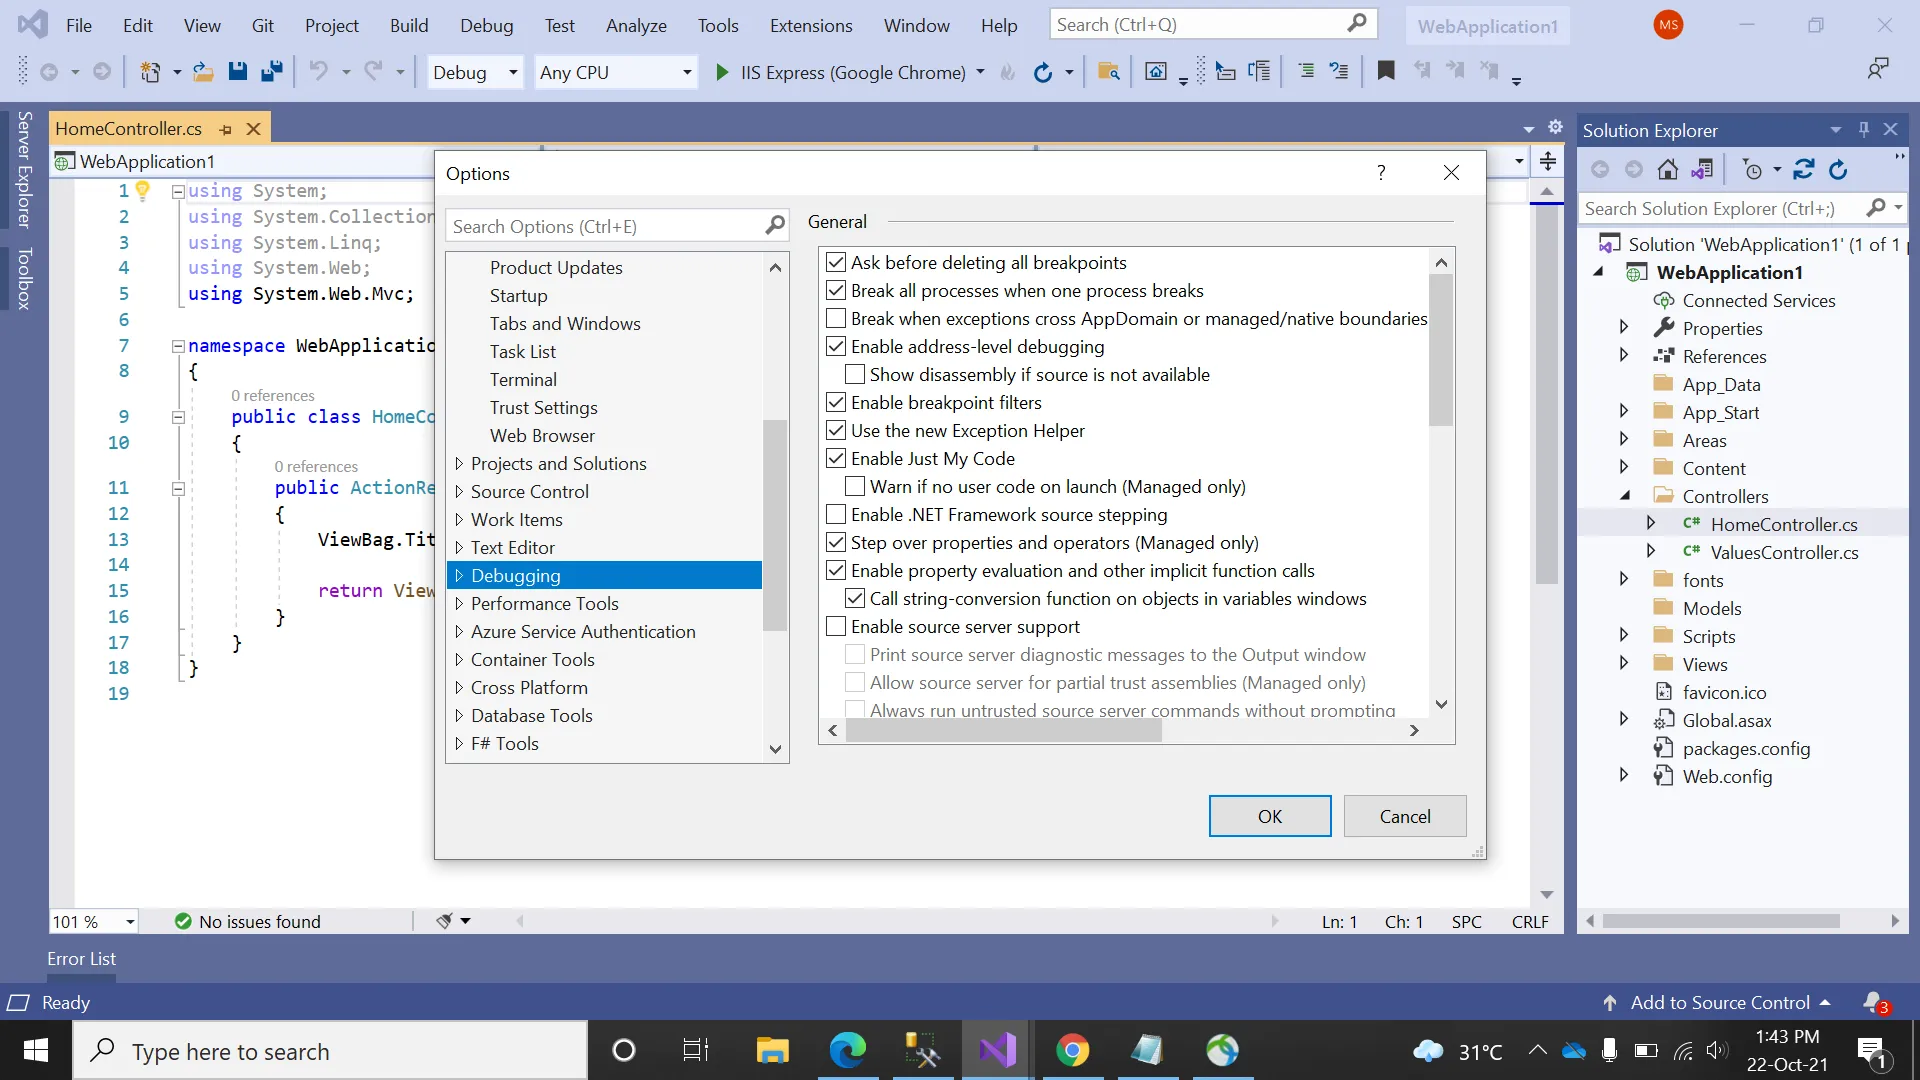Pin the HomeController.cs tab
Screen dimensions: 1920x1080
226,129
